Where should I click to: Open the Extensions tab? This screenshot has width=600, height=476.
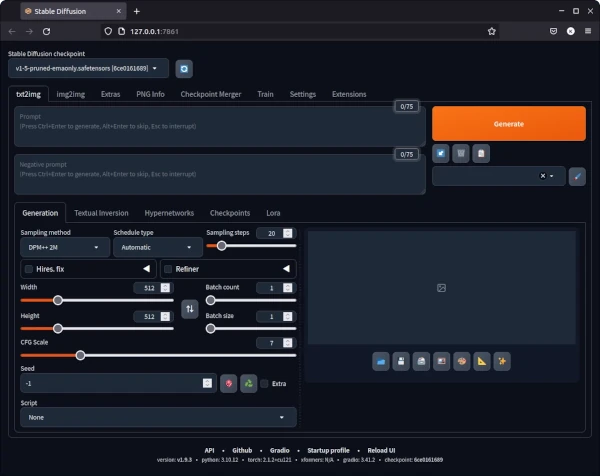(x=349, y=94)
